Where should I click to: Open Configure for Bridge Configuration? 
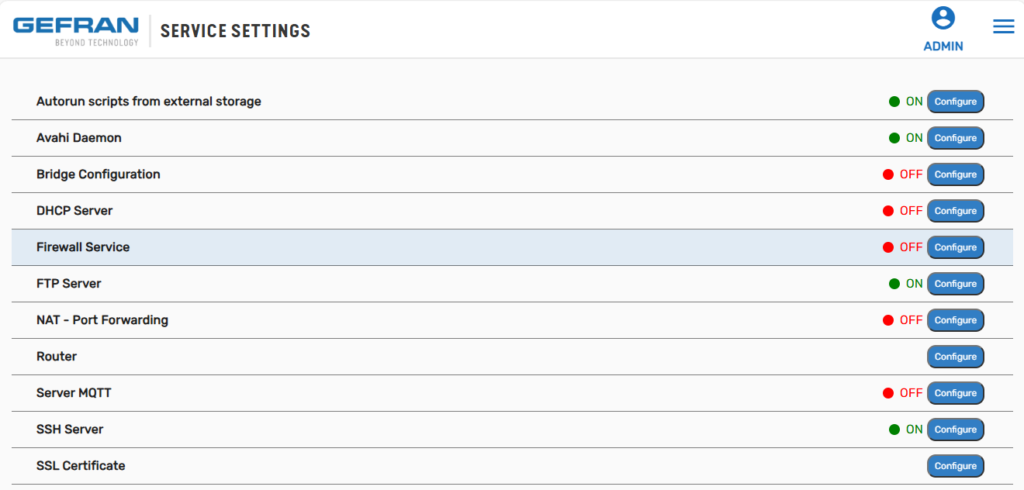pyautogui.click(x=955, y=174)
